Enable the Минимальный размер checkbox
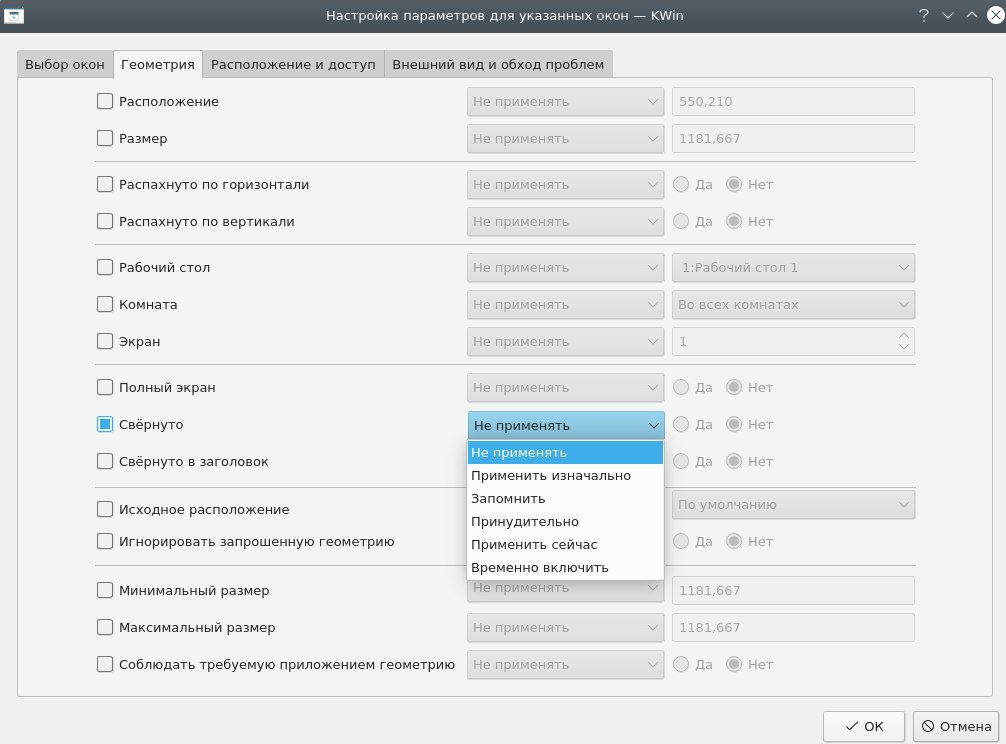This screenshot has height=744, width=1006. [105, 591]
